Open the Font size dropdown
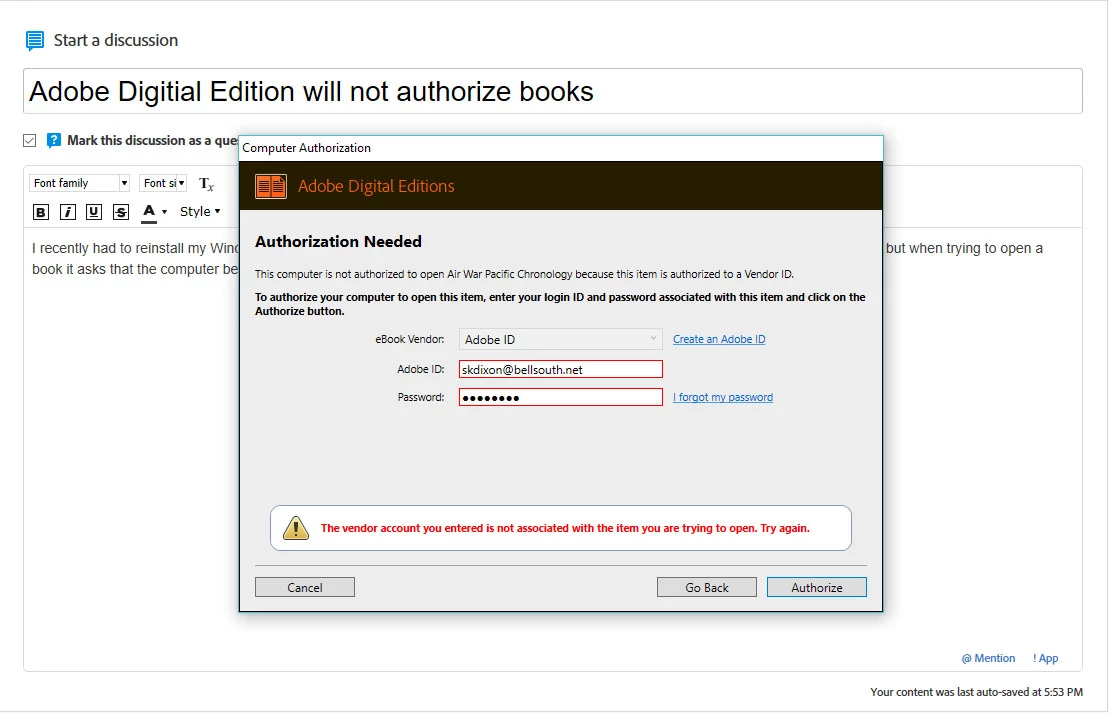Screen dimensions: 1109x713 click(x=163, y=183)
